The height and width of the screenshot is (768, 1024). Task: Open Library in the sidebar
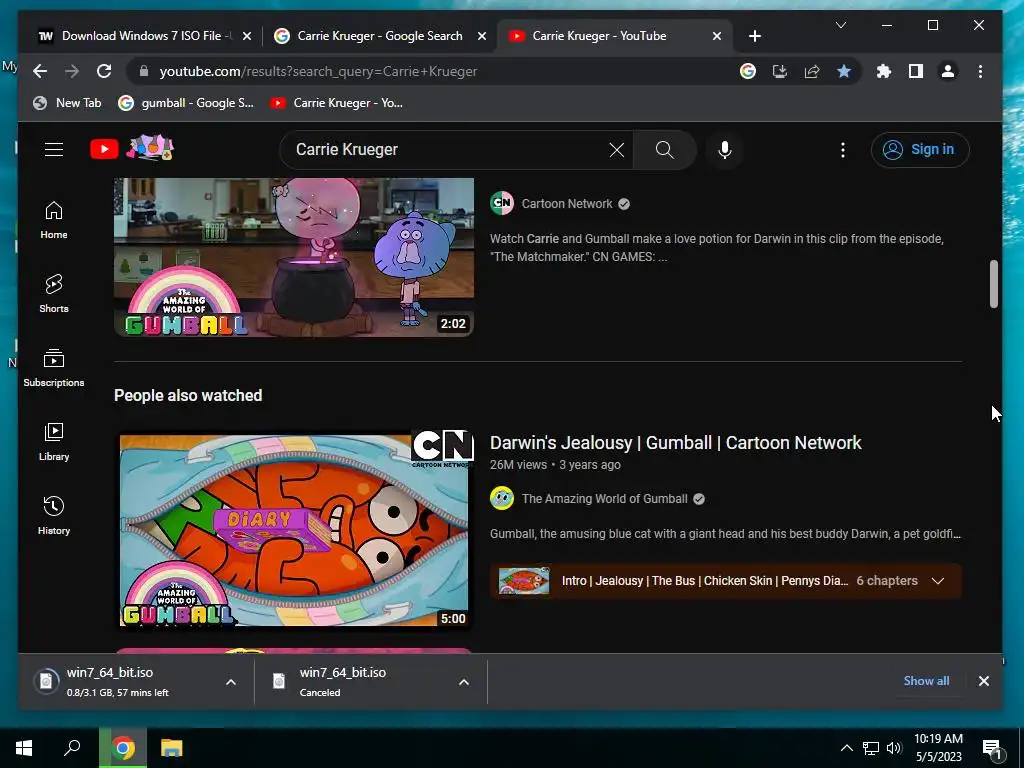54,442
